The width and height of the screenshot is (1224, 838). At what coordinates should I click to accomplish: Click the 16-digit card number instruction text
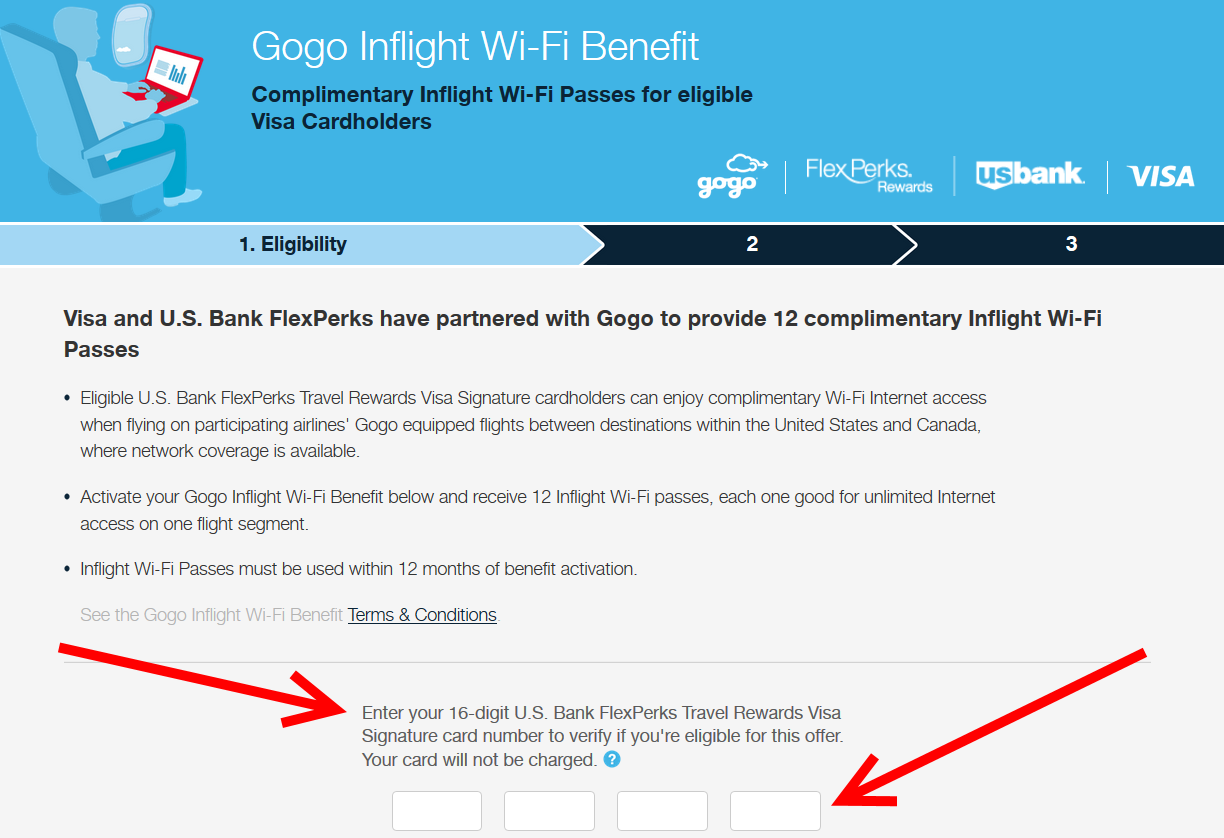pyautogui.click(x=602, y=737)
